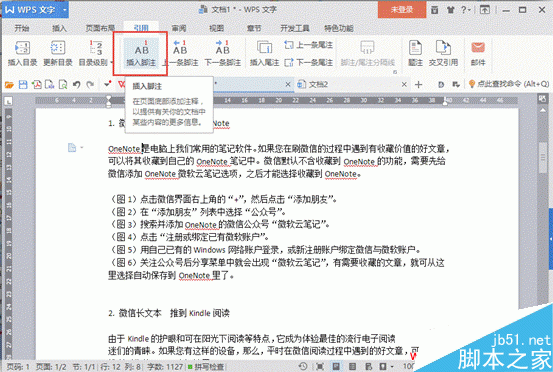Click the 页码: 1 status bar entry

tap(18, 367)
